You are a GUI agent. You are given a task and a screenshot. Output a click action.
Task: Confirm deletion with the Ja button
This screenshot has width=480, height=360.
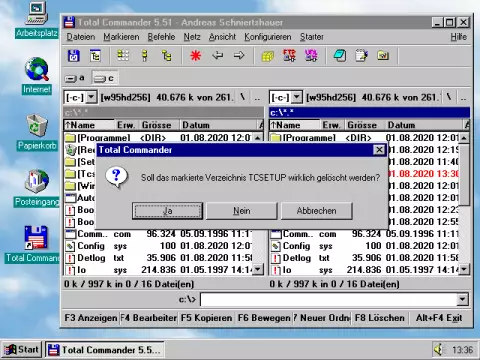pyautogui.click(x=167, y=211)
